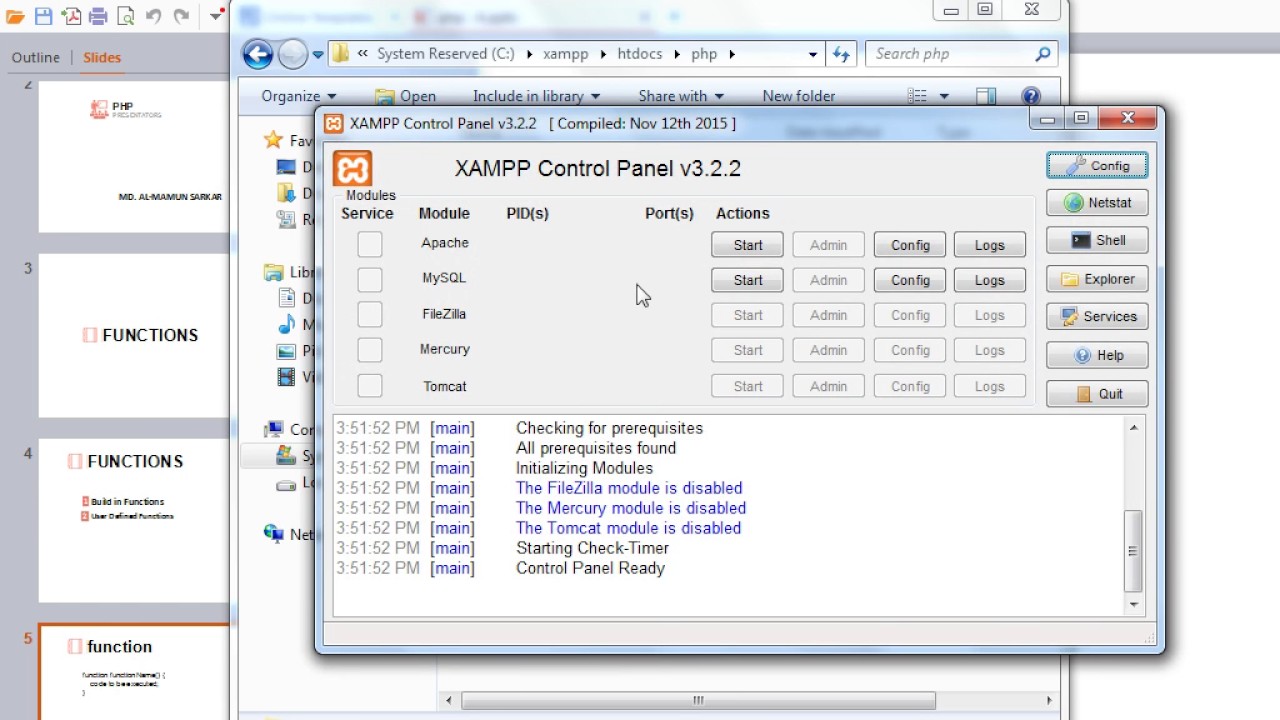This screenshot has height=720, width=1280.
Task: Click System Reserved (C:) in address path
Action: click(x=445, y=54)
